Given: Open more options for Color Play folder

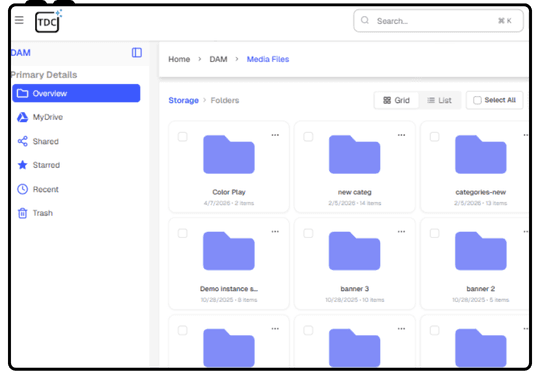Looking at the screenshot, I should tap(275, 135).
